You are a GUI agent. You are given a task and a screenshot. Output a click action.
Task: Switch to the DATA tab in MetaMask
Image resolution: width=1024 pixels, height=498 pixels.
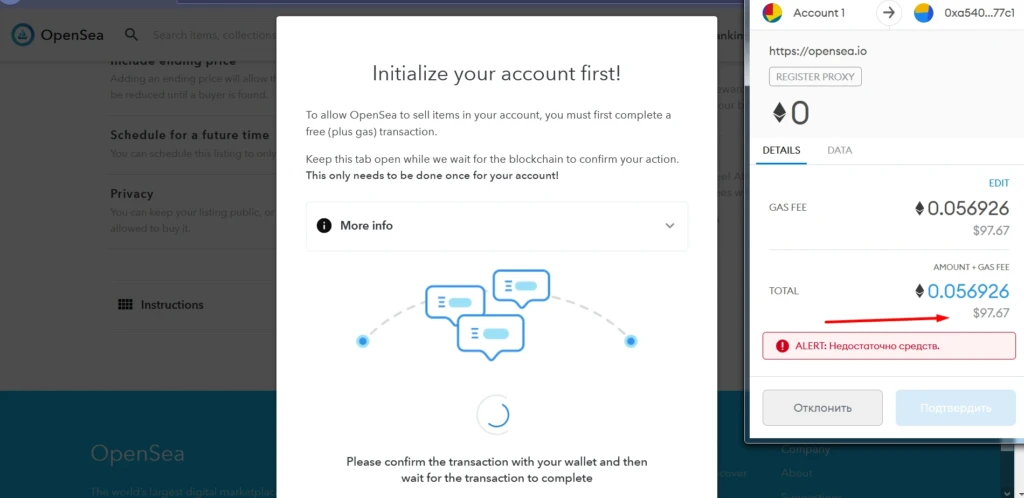pyautogui.click(x=839, y=150)
